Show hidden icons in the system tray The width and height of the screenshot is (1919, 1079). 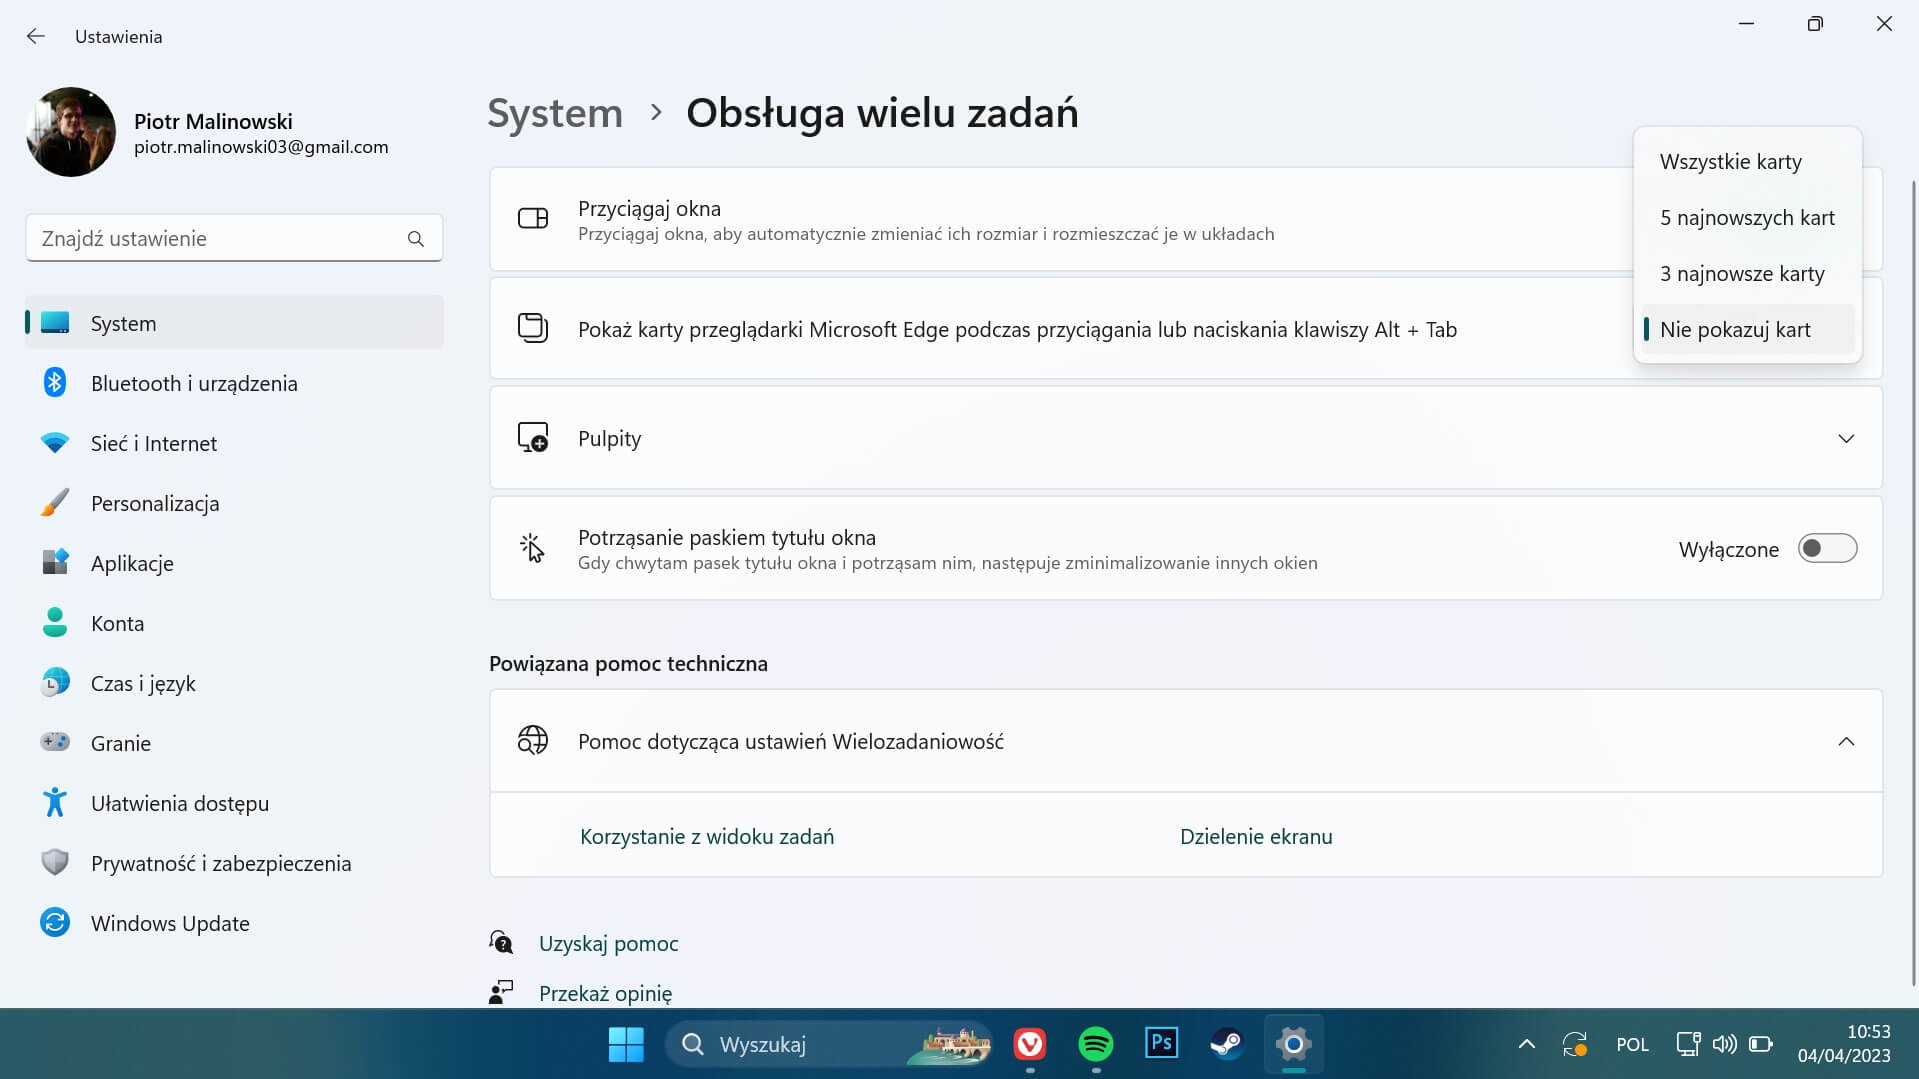pos(1528,1043)
